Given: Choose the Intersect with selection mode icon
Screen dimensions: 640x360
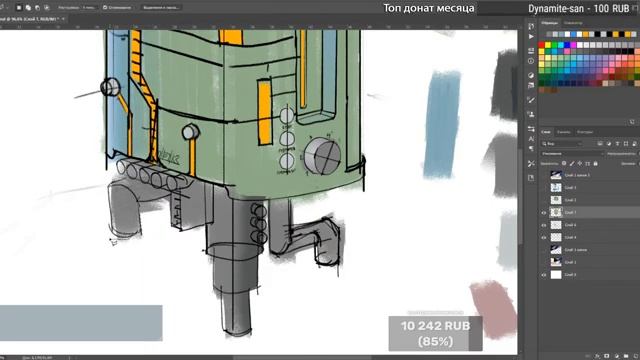Looking at the screenshot, I should point(47,7).
